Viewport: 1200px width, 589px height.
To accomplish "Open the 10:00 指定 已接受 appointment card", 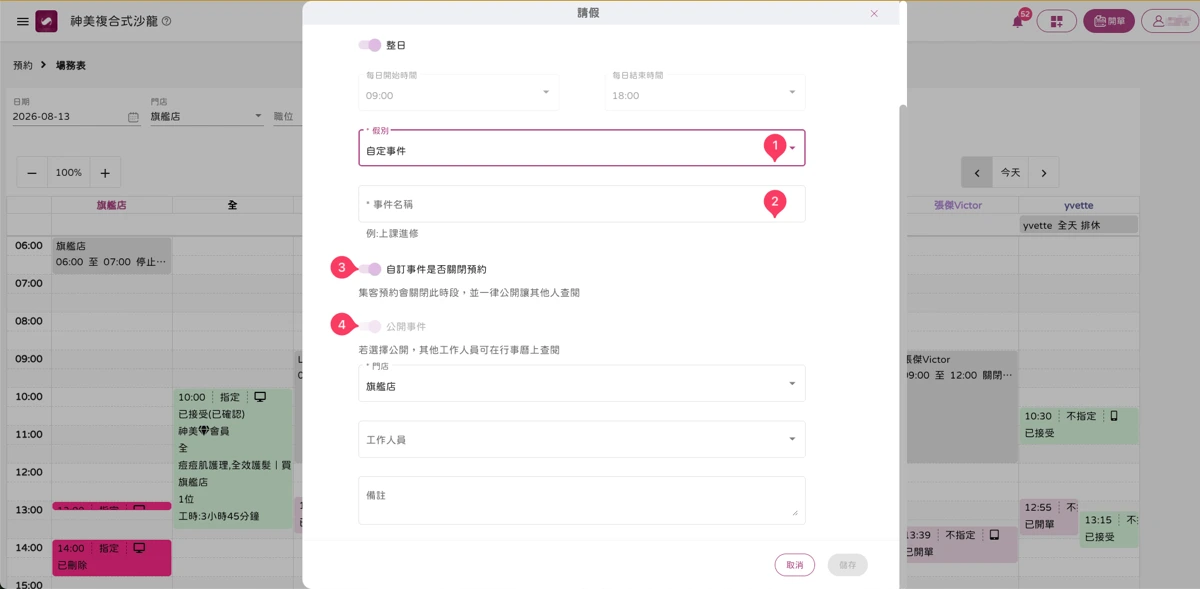I will pyautogui.click(x=232, y=459).
